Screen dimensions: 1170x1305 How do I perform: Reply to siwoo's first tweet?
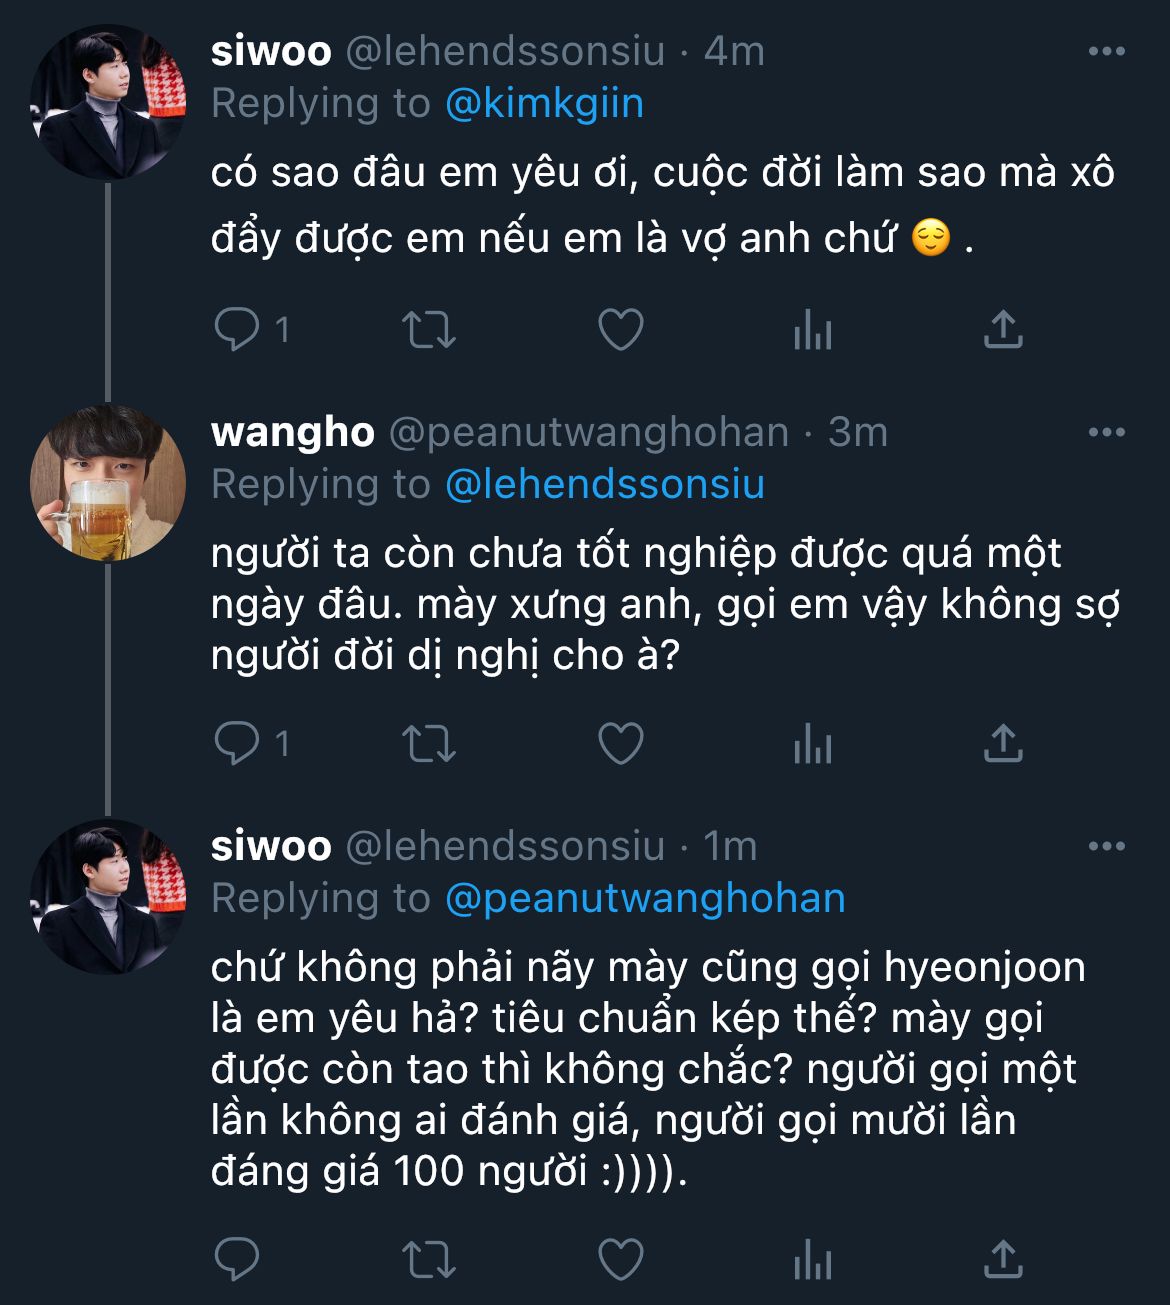[x=237, y=330]
